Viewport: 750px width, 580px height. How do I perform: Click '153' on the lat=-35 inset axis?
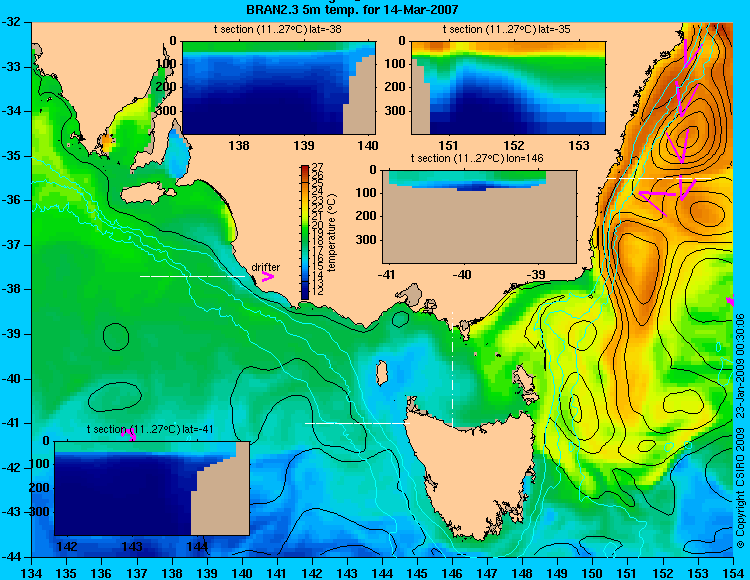(x=579, y=145)
